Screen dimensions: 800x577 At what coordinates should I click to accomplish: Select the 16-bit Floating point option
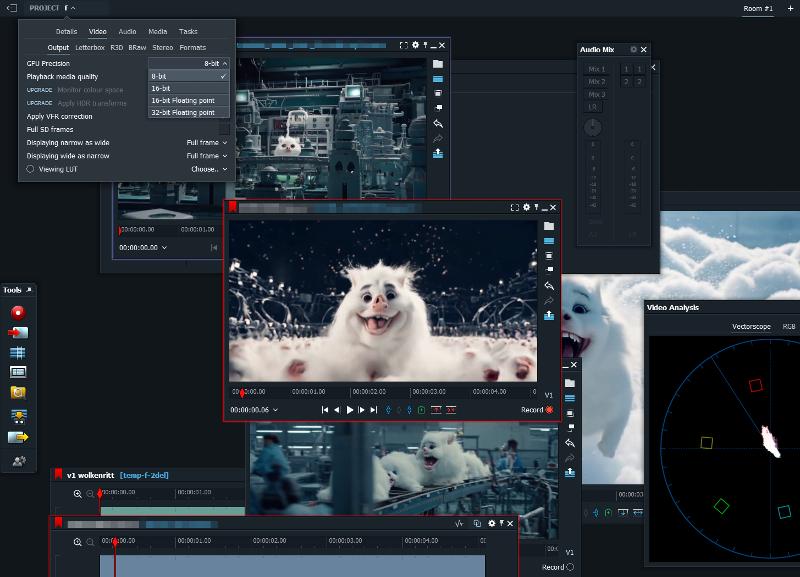click(189, 101)
